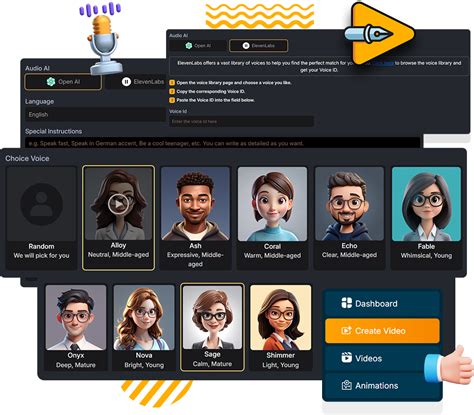Select the Onyx voice portrait
This screenshot has width=474, height=415.
pos(76,317)
